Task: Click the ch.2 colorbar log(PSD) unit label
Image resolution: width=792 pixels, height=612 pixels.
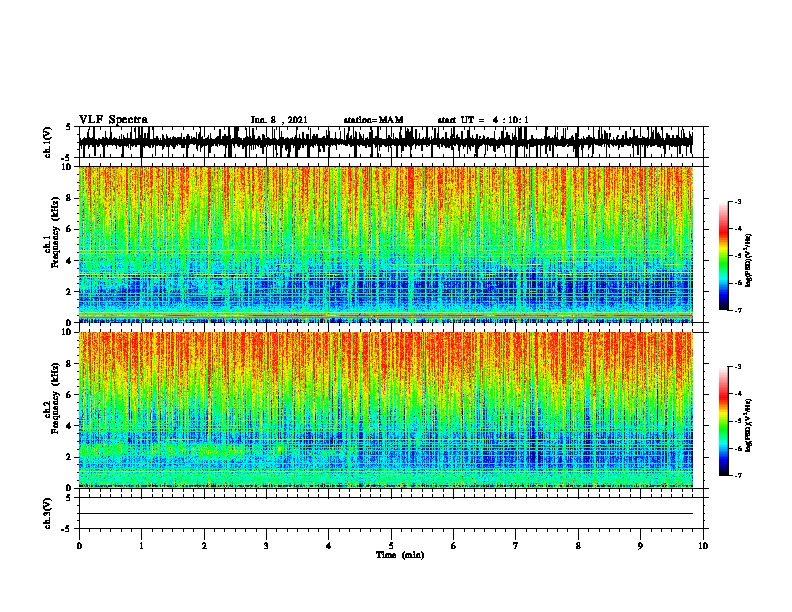Action: click(749, 425)
